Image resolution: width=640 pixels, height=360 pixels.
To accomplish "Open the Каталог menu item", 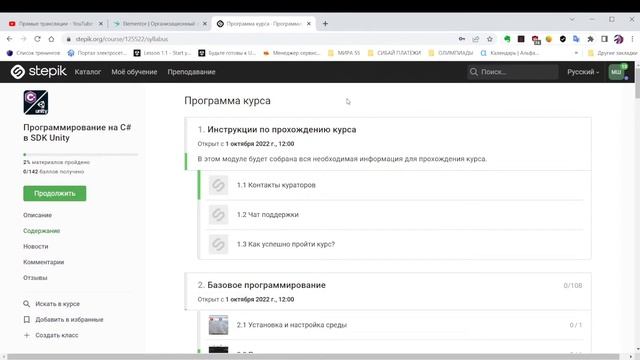I will 88,72.
